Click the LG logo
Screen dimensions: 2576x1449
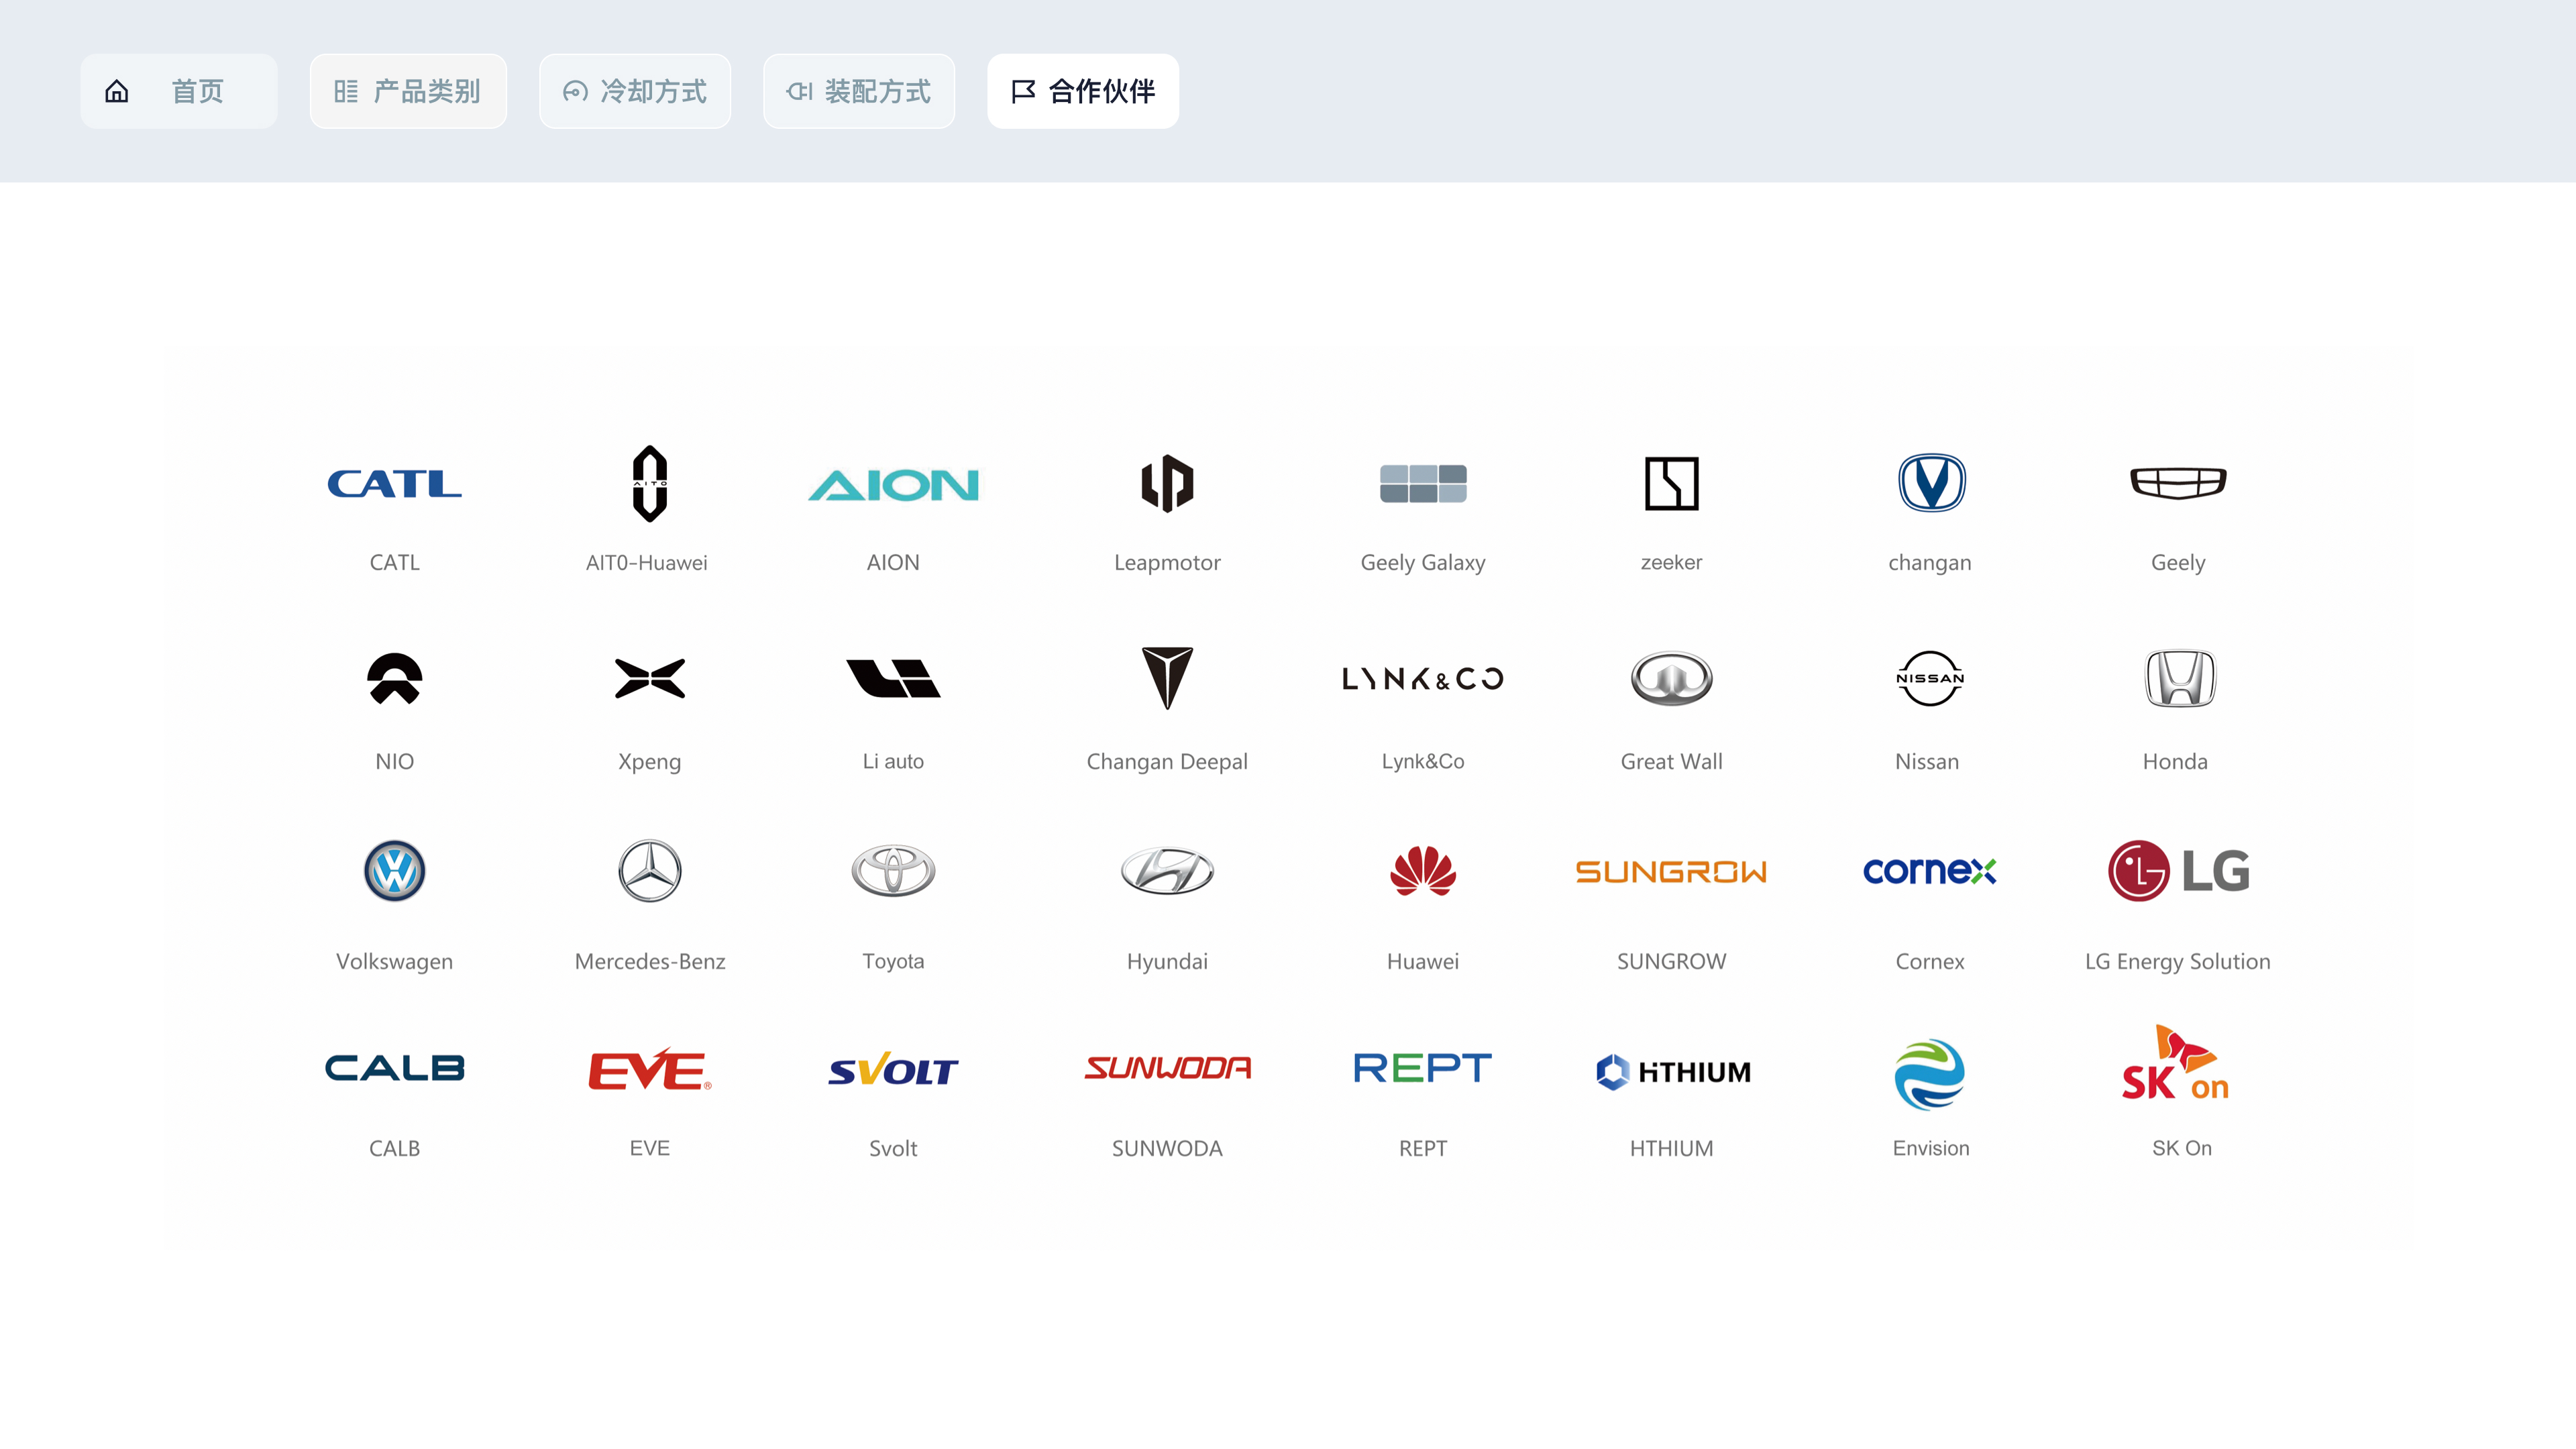(2179, 871)
